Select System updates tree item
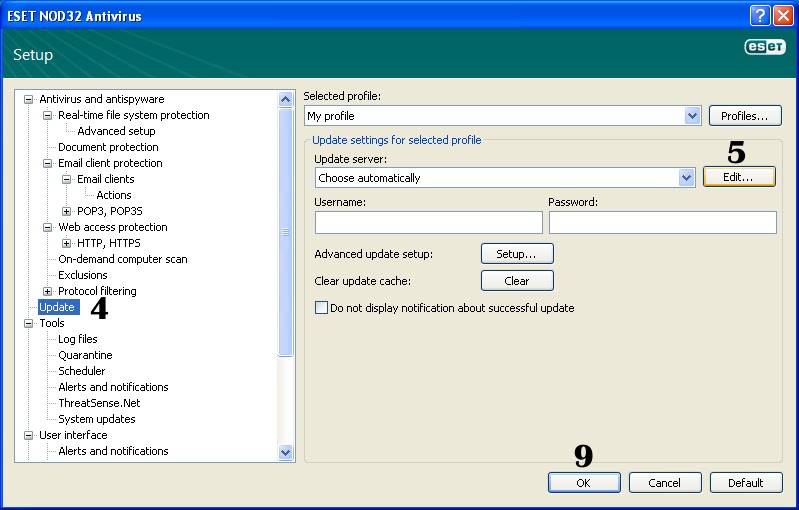The image size is (799, 510). pos(97,419)
